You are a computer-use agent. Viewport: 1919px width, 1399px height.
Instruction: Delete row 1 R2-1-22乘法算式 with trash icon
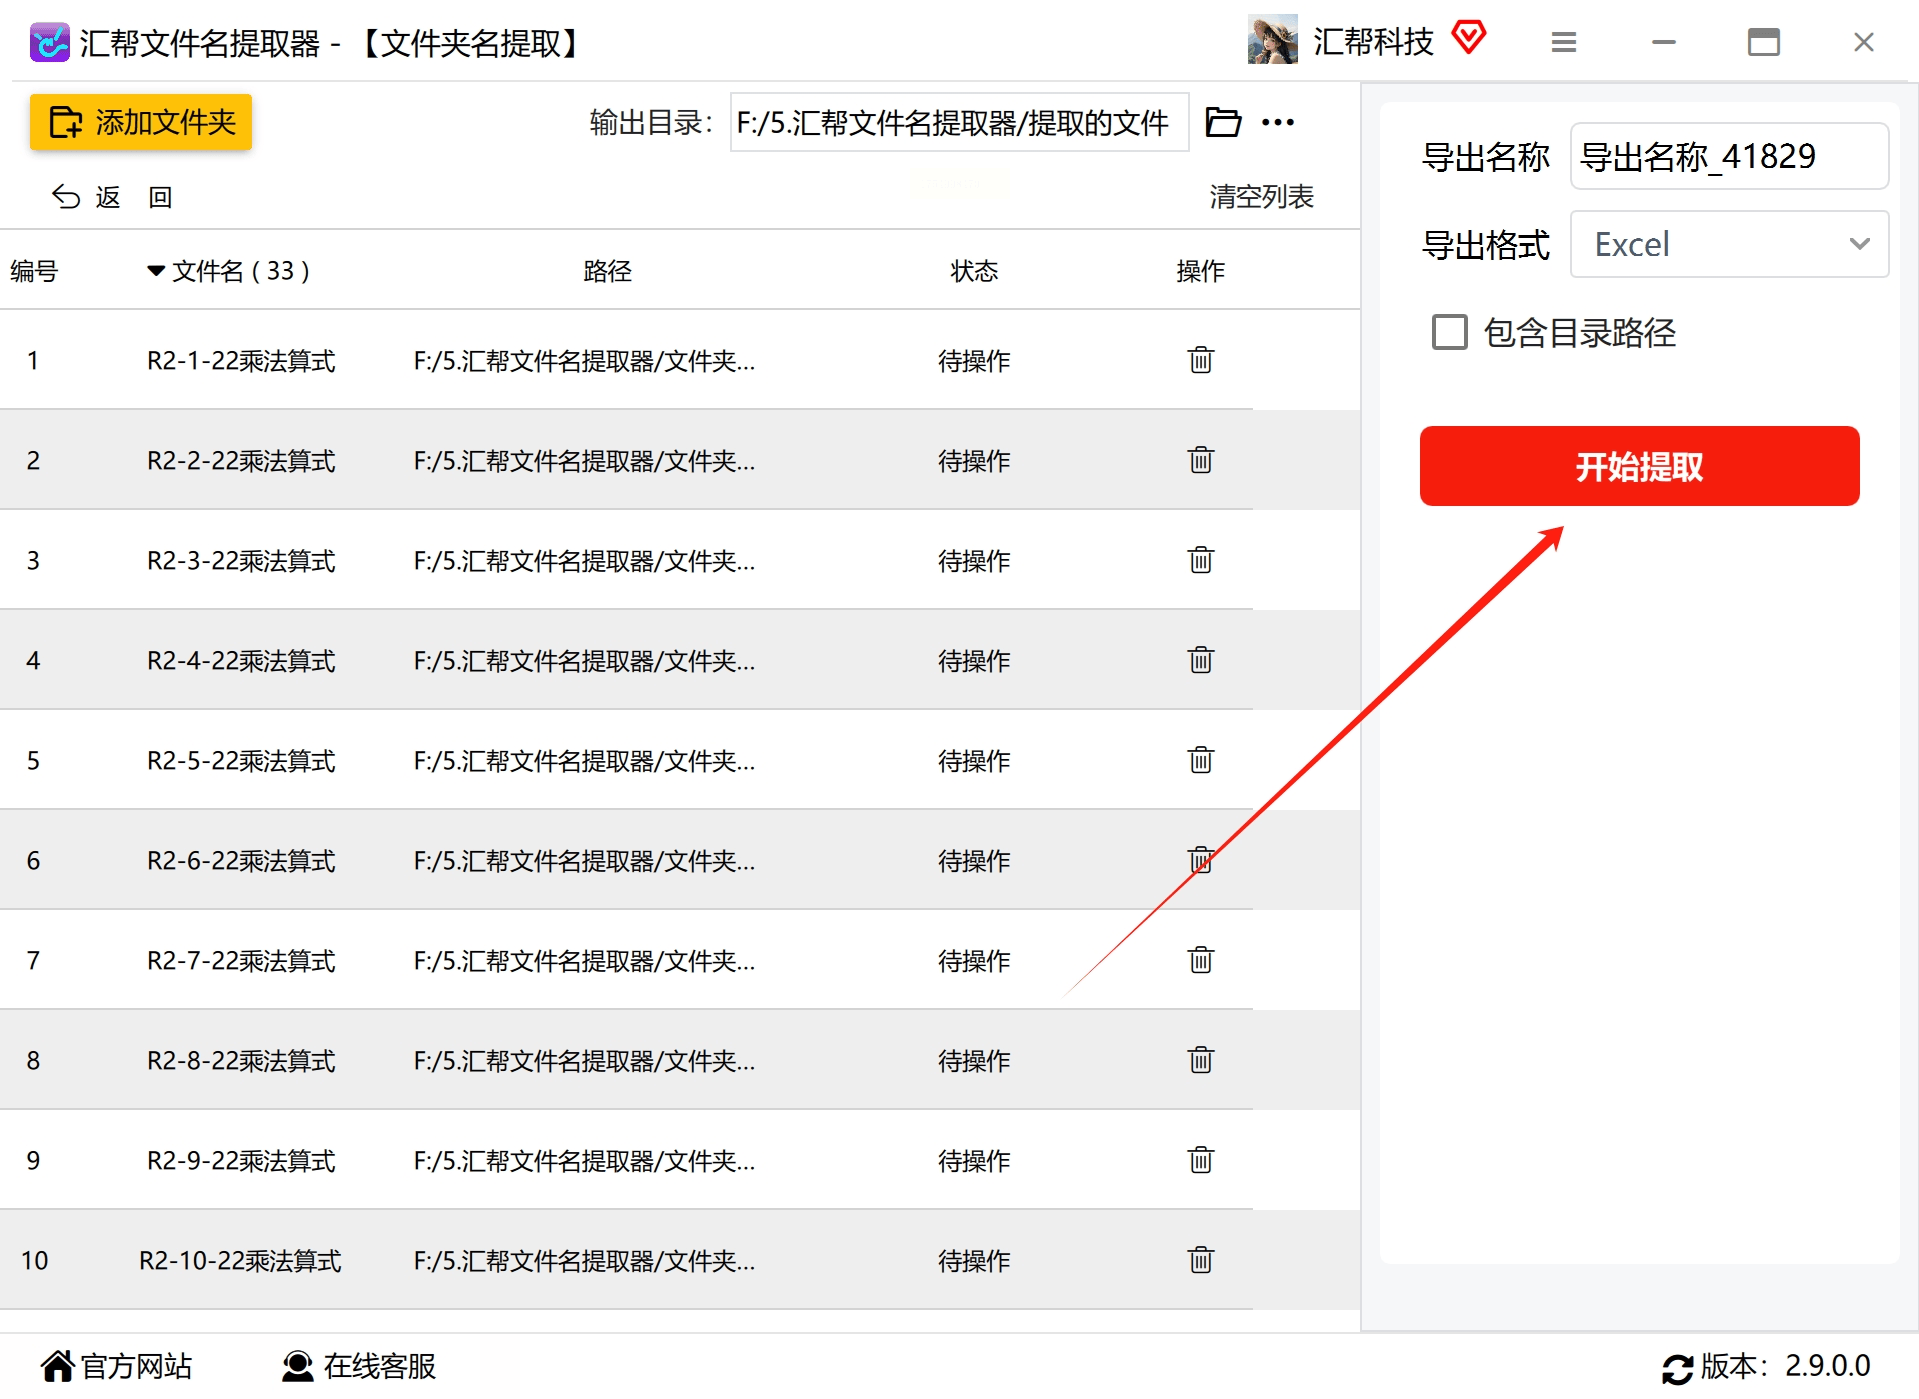pos(1200,360)
